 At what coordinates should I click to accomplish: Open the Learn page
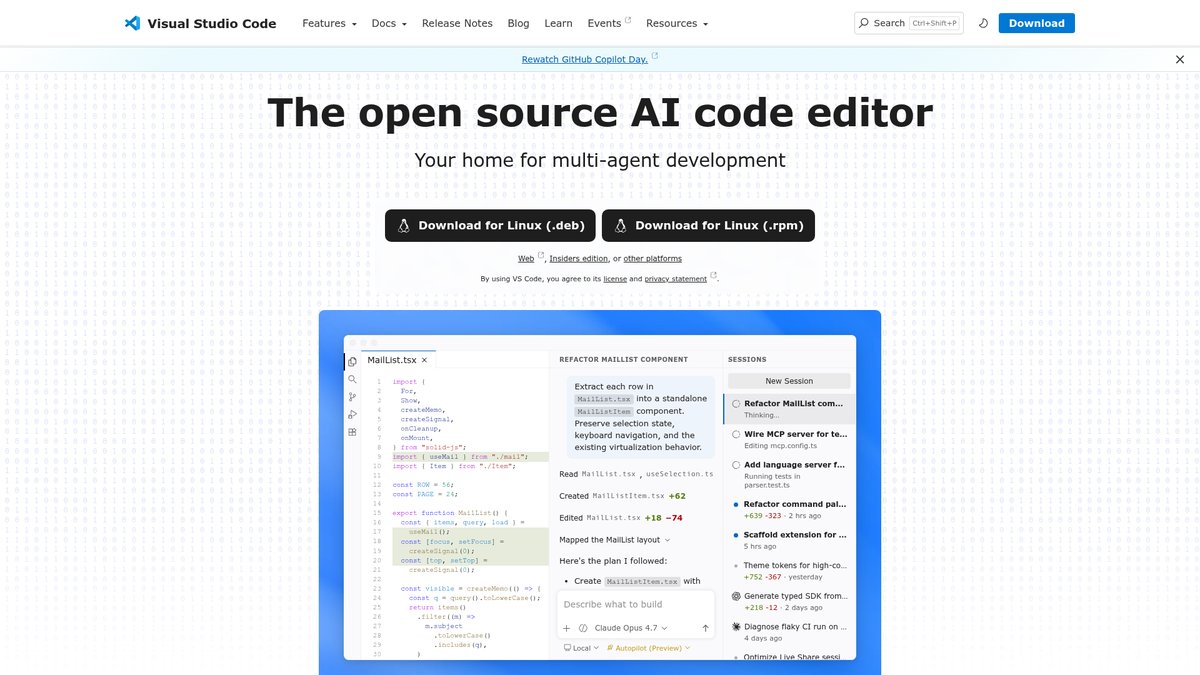(x=558, y=23)
